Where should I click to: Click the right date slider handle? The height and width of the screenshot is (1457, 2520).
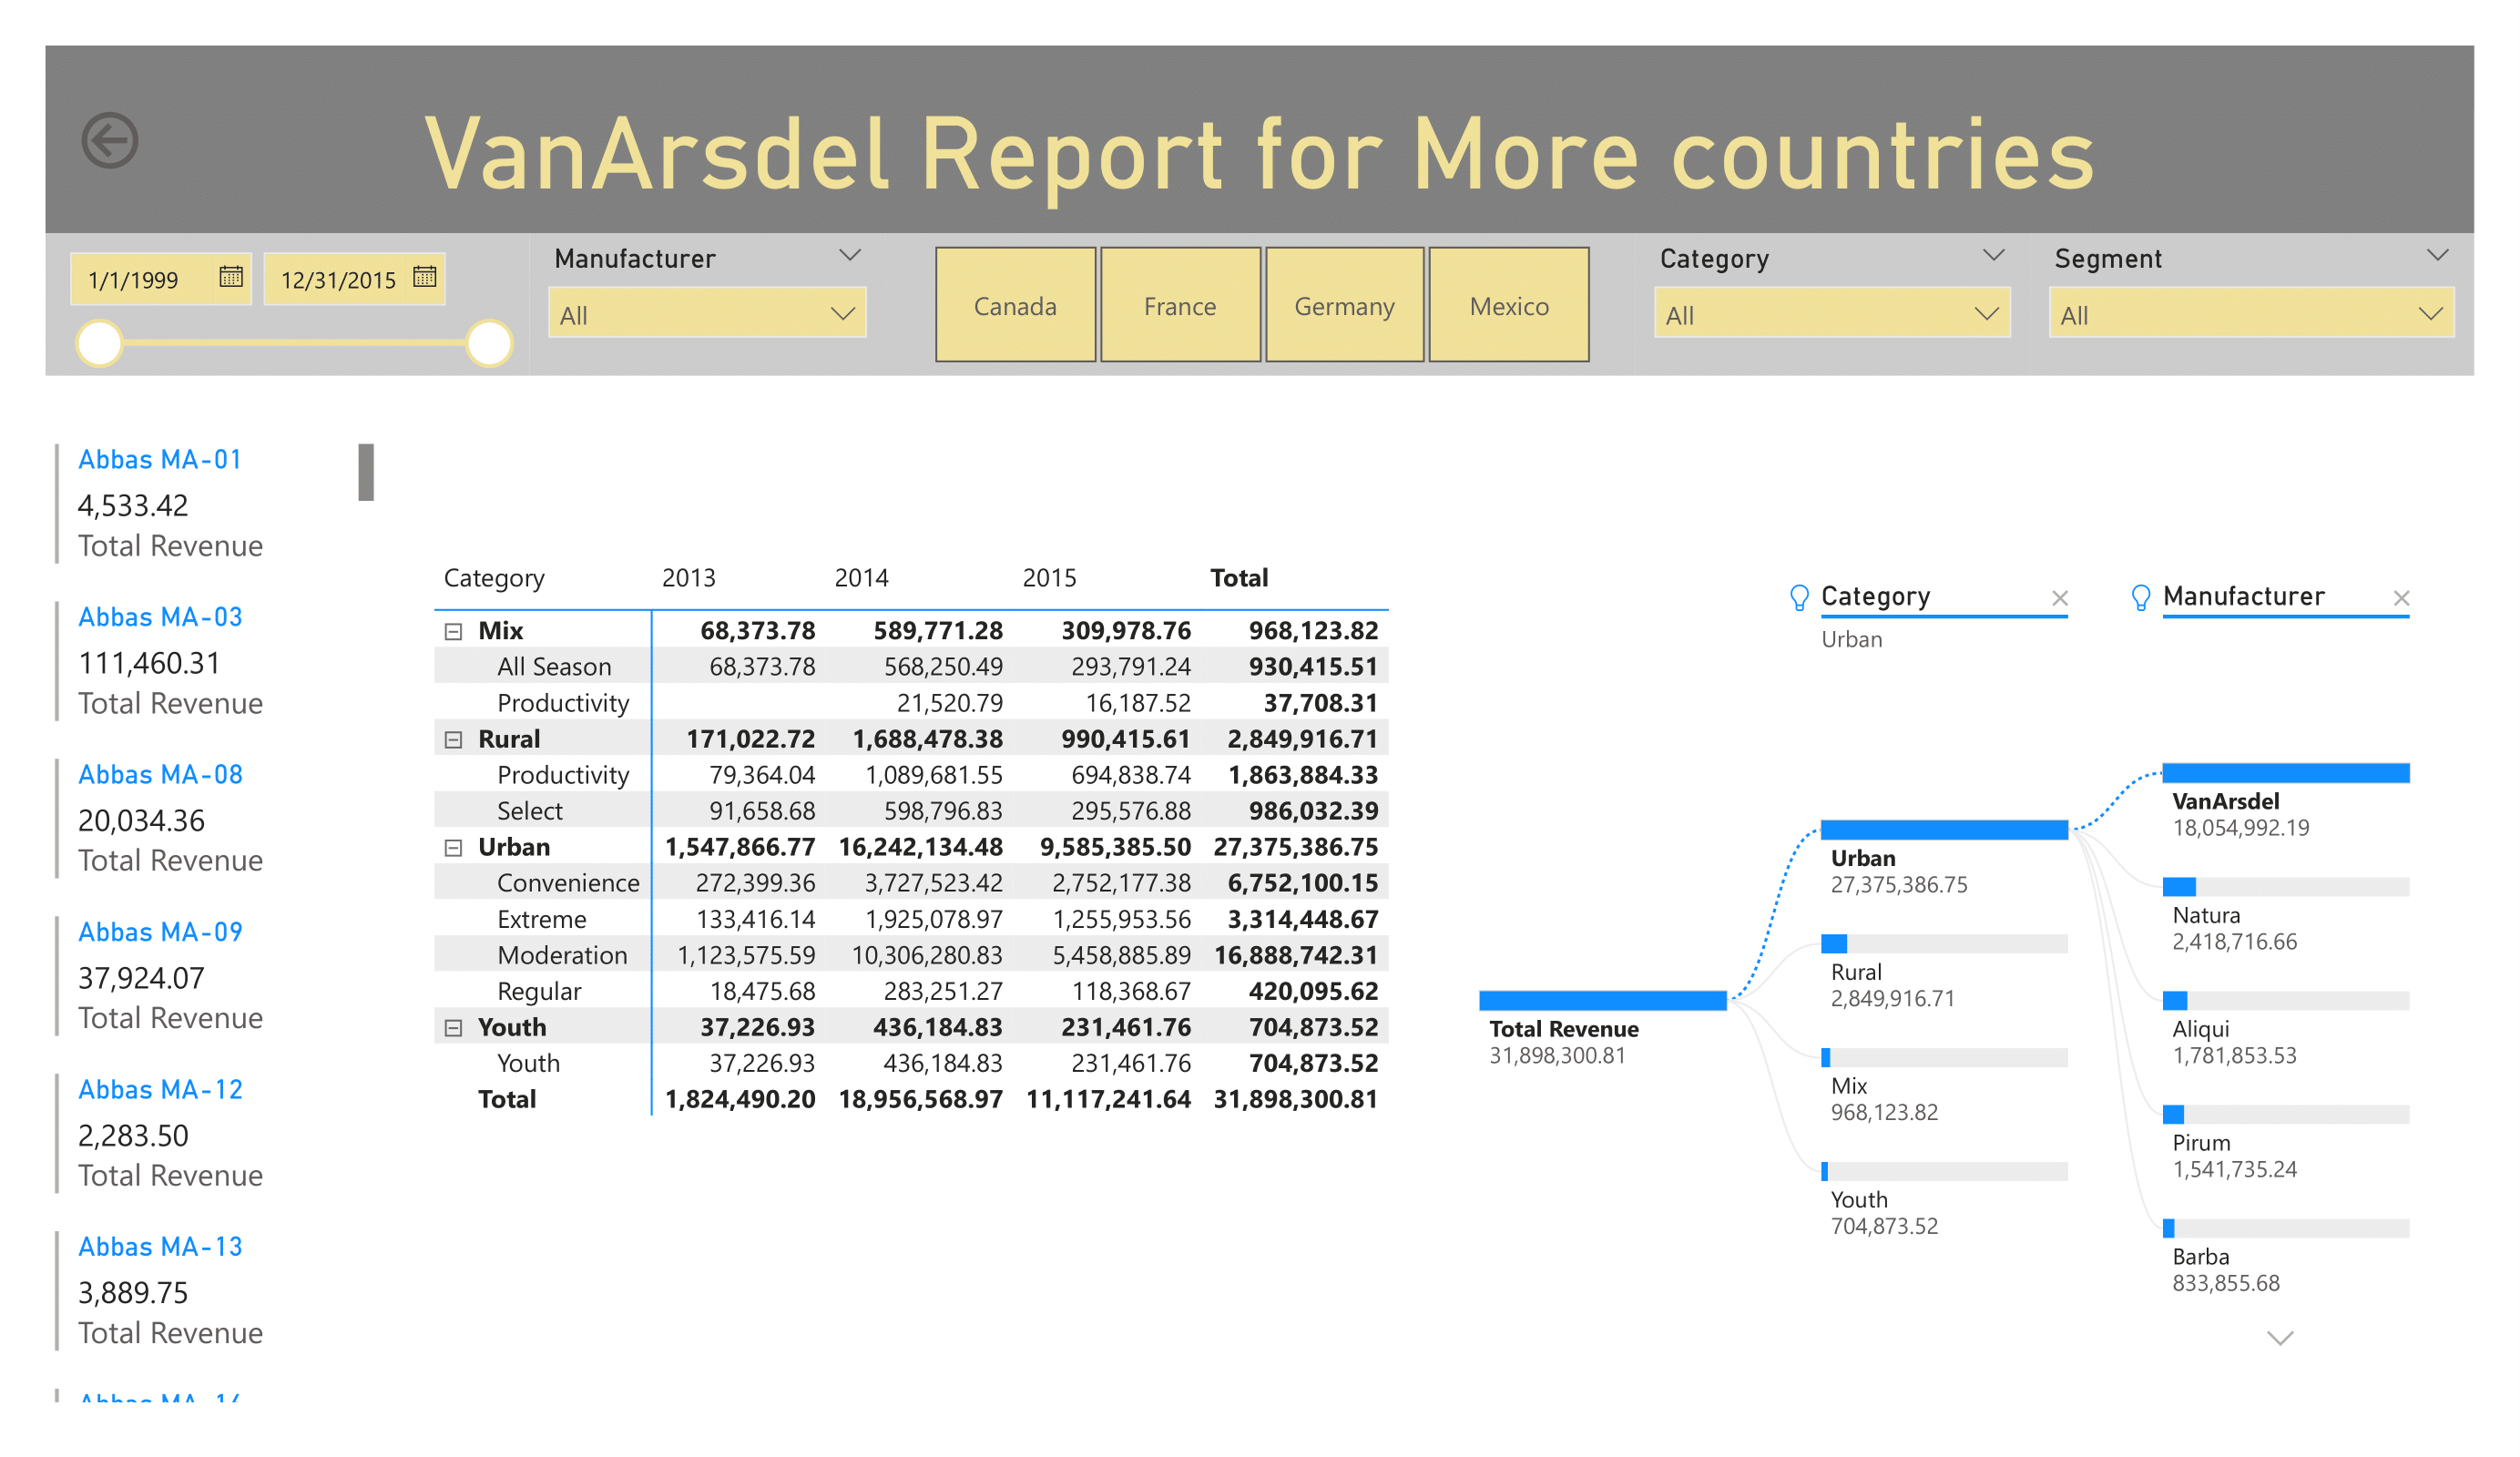coord(489,343)
